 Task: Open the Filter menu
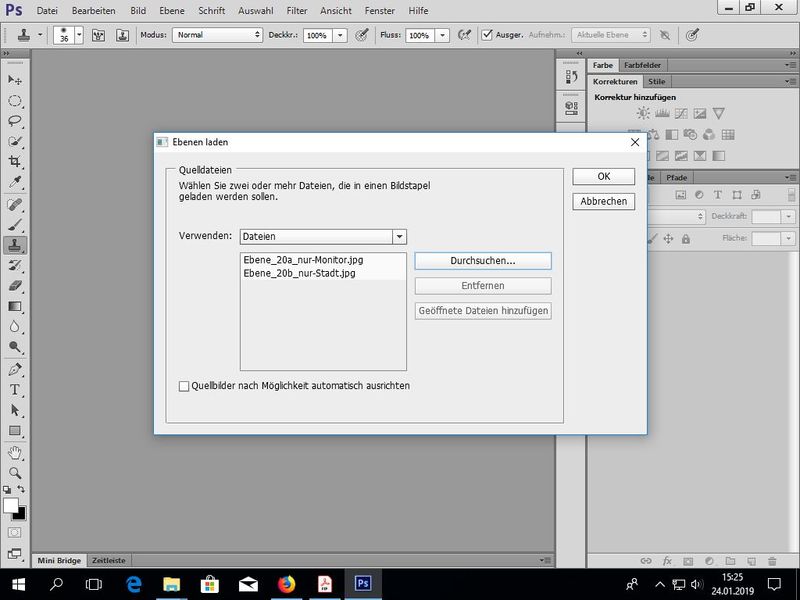pyautogui.click(x=297, y=10)
